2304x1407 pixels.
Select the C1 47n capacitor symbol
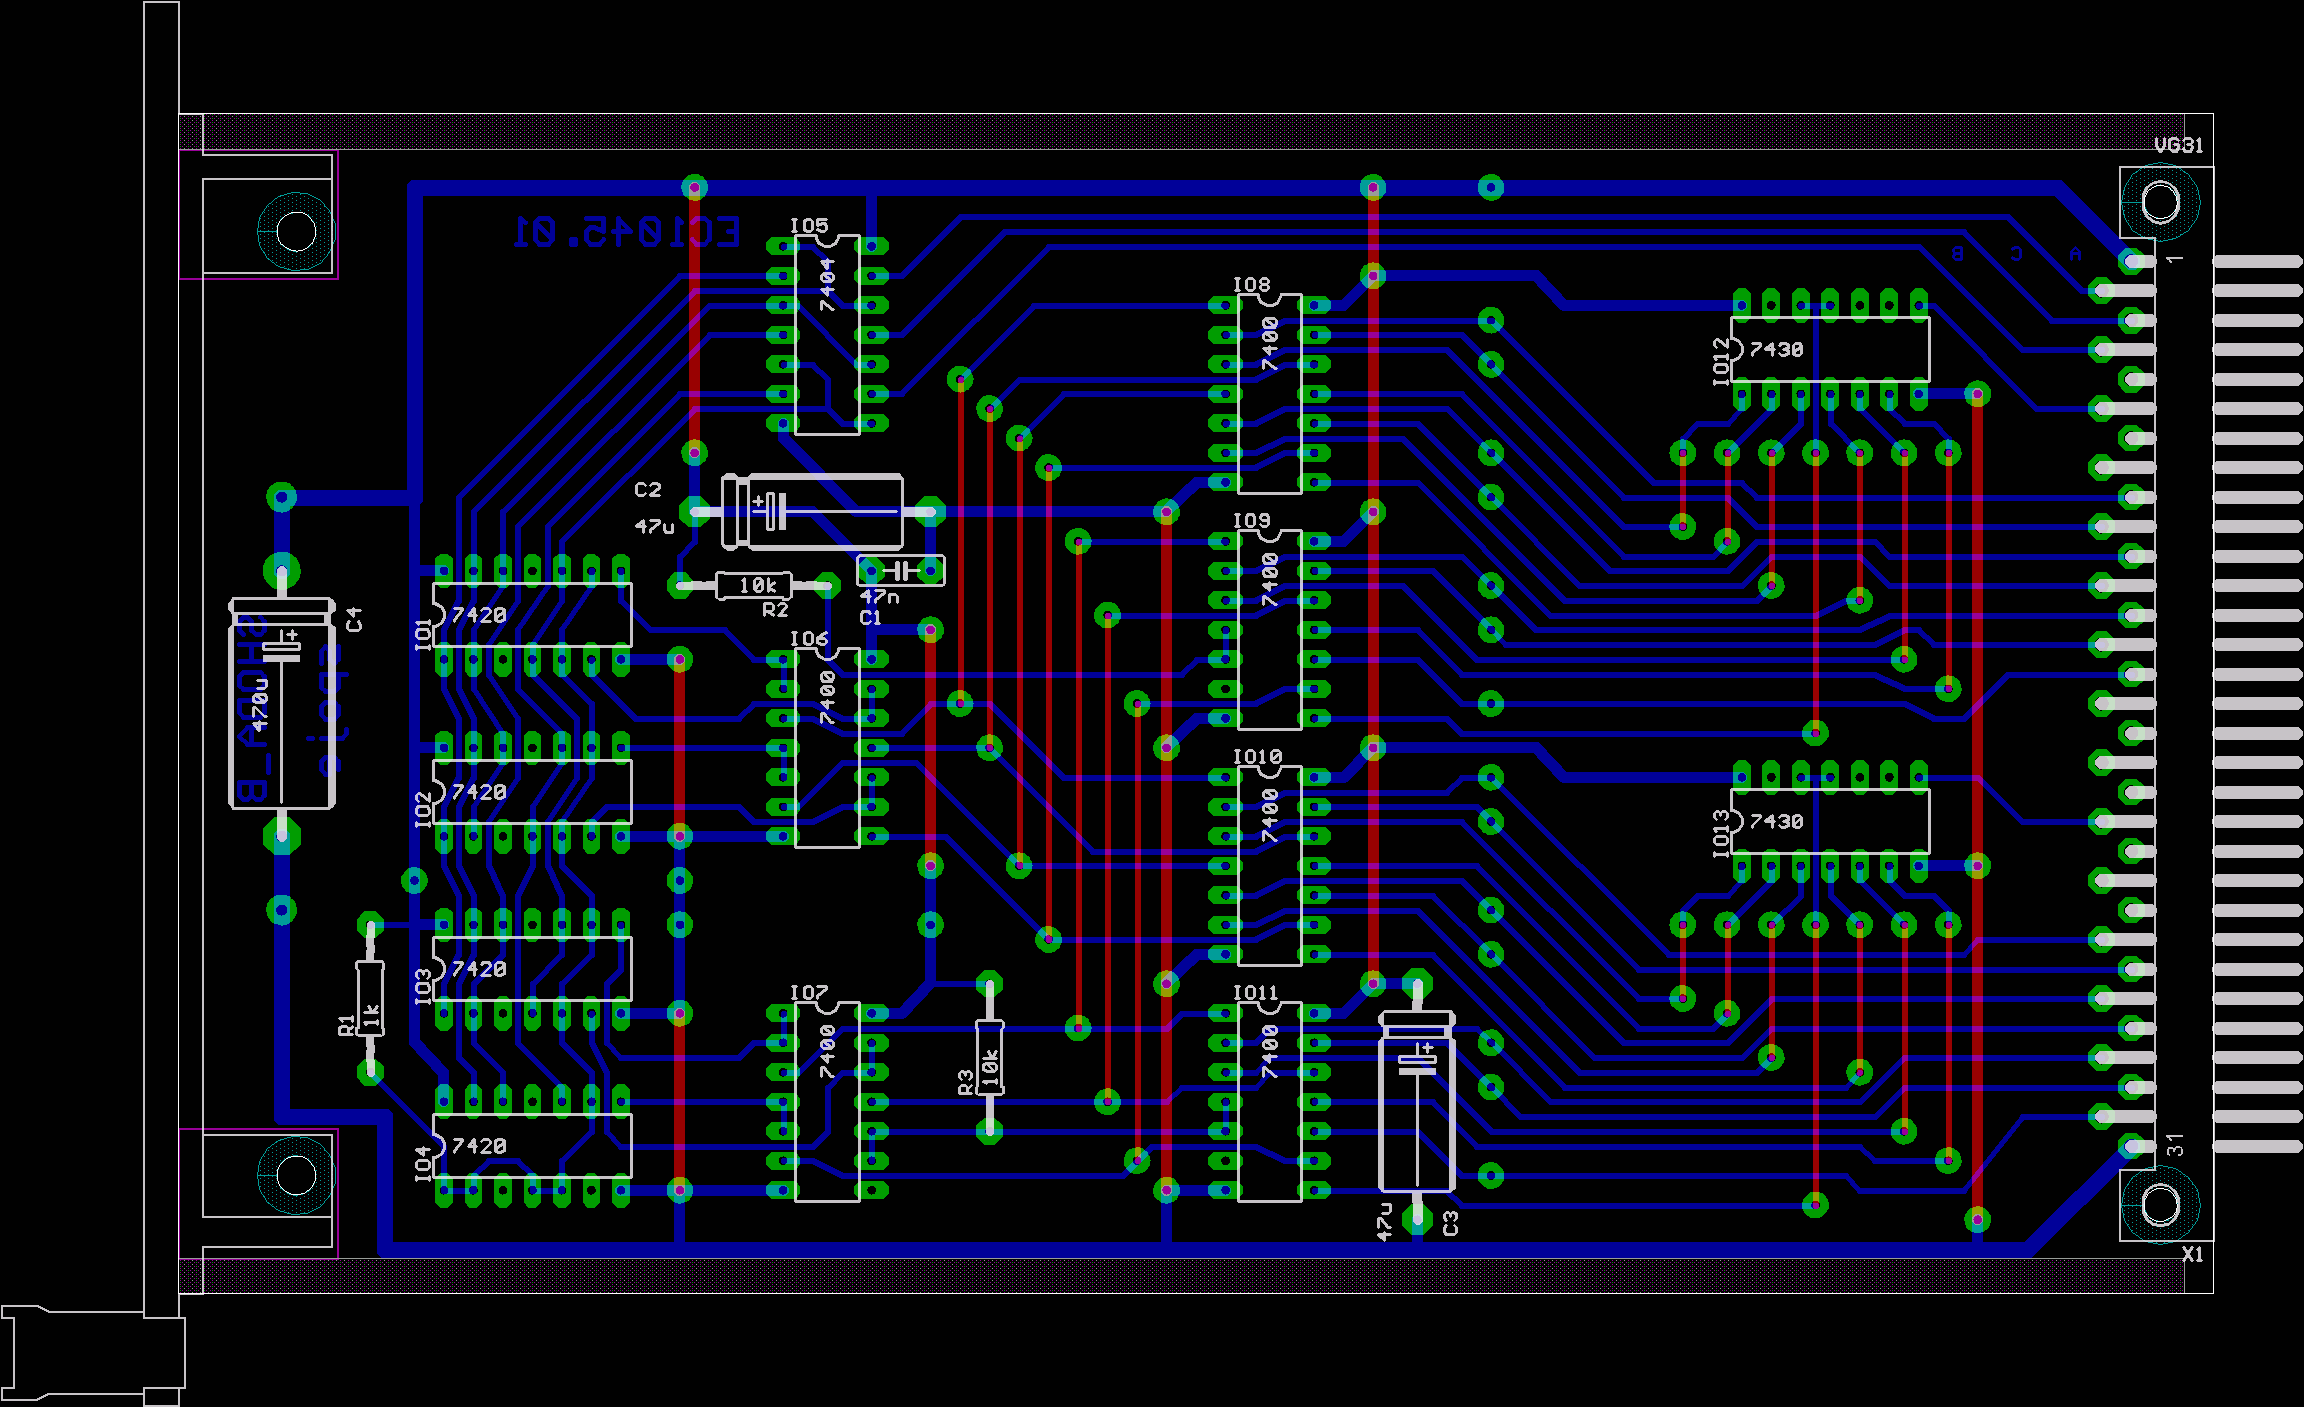pyautogui.click(x=900, y=571)
